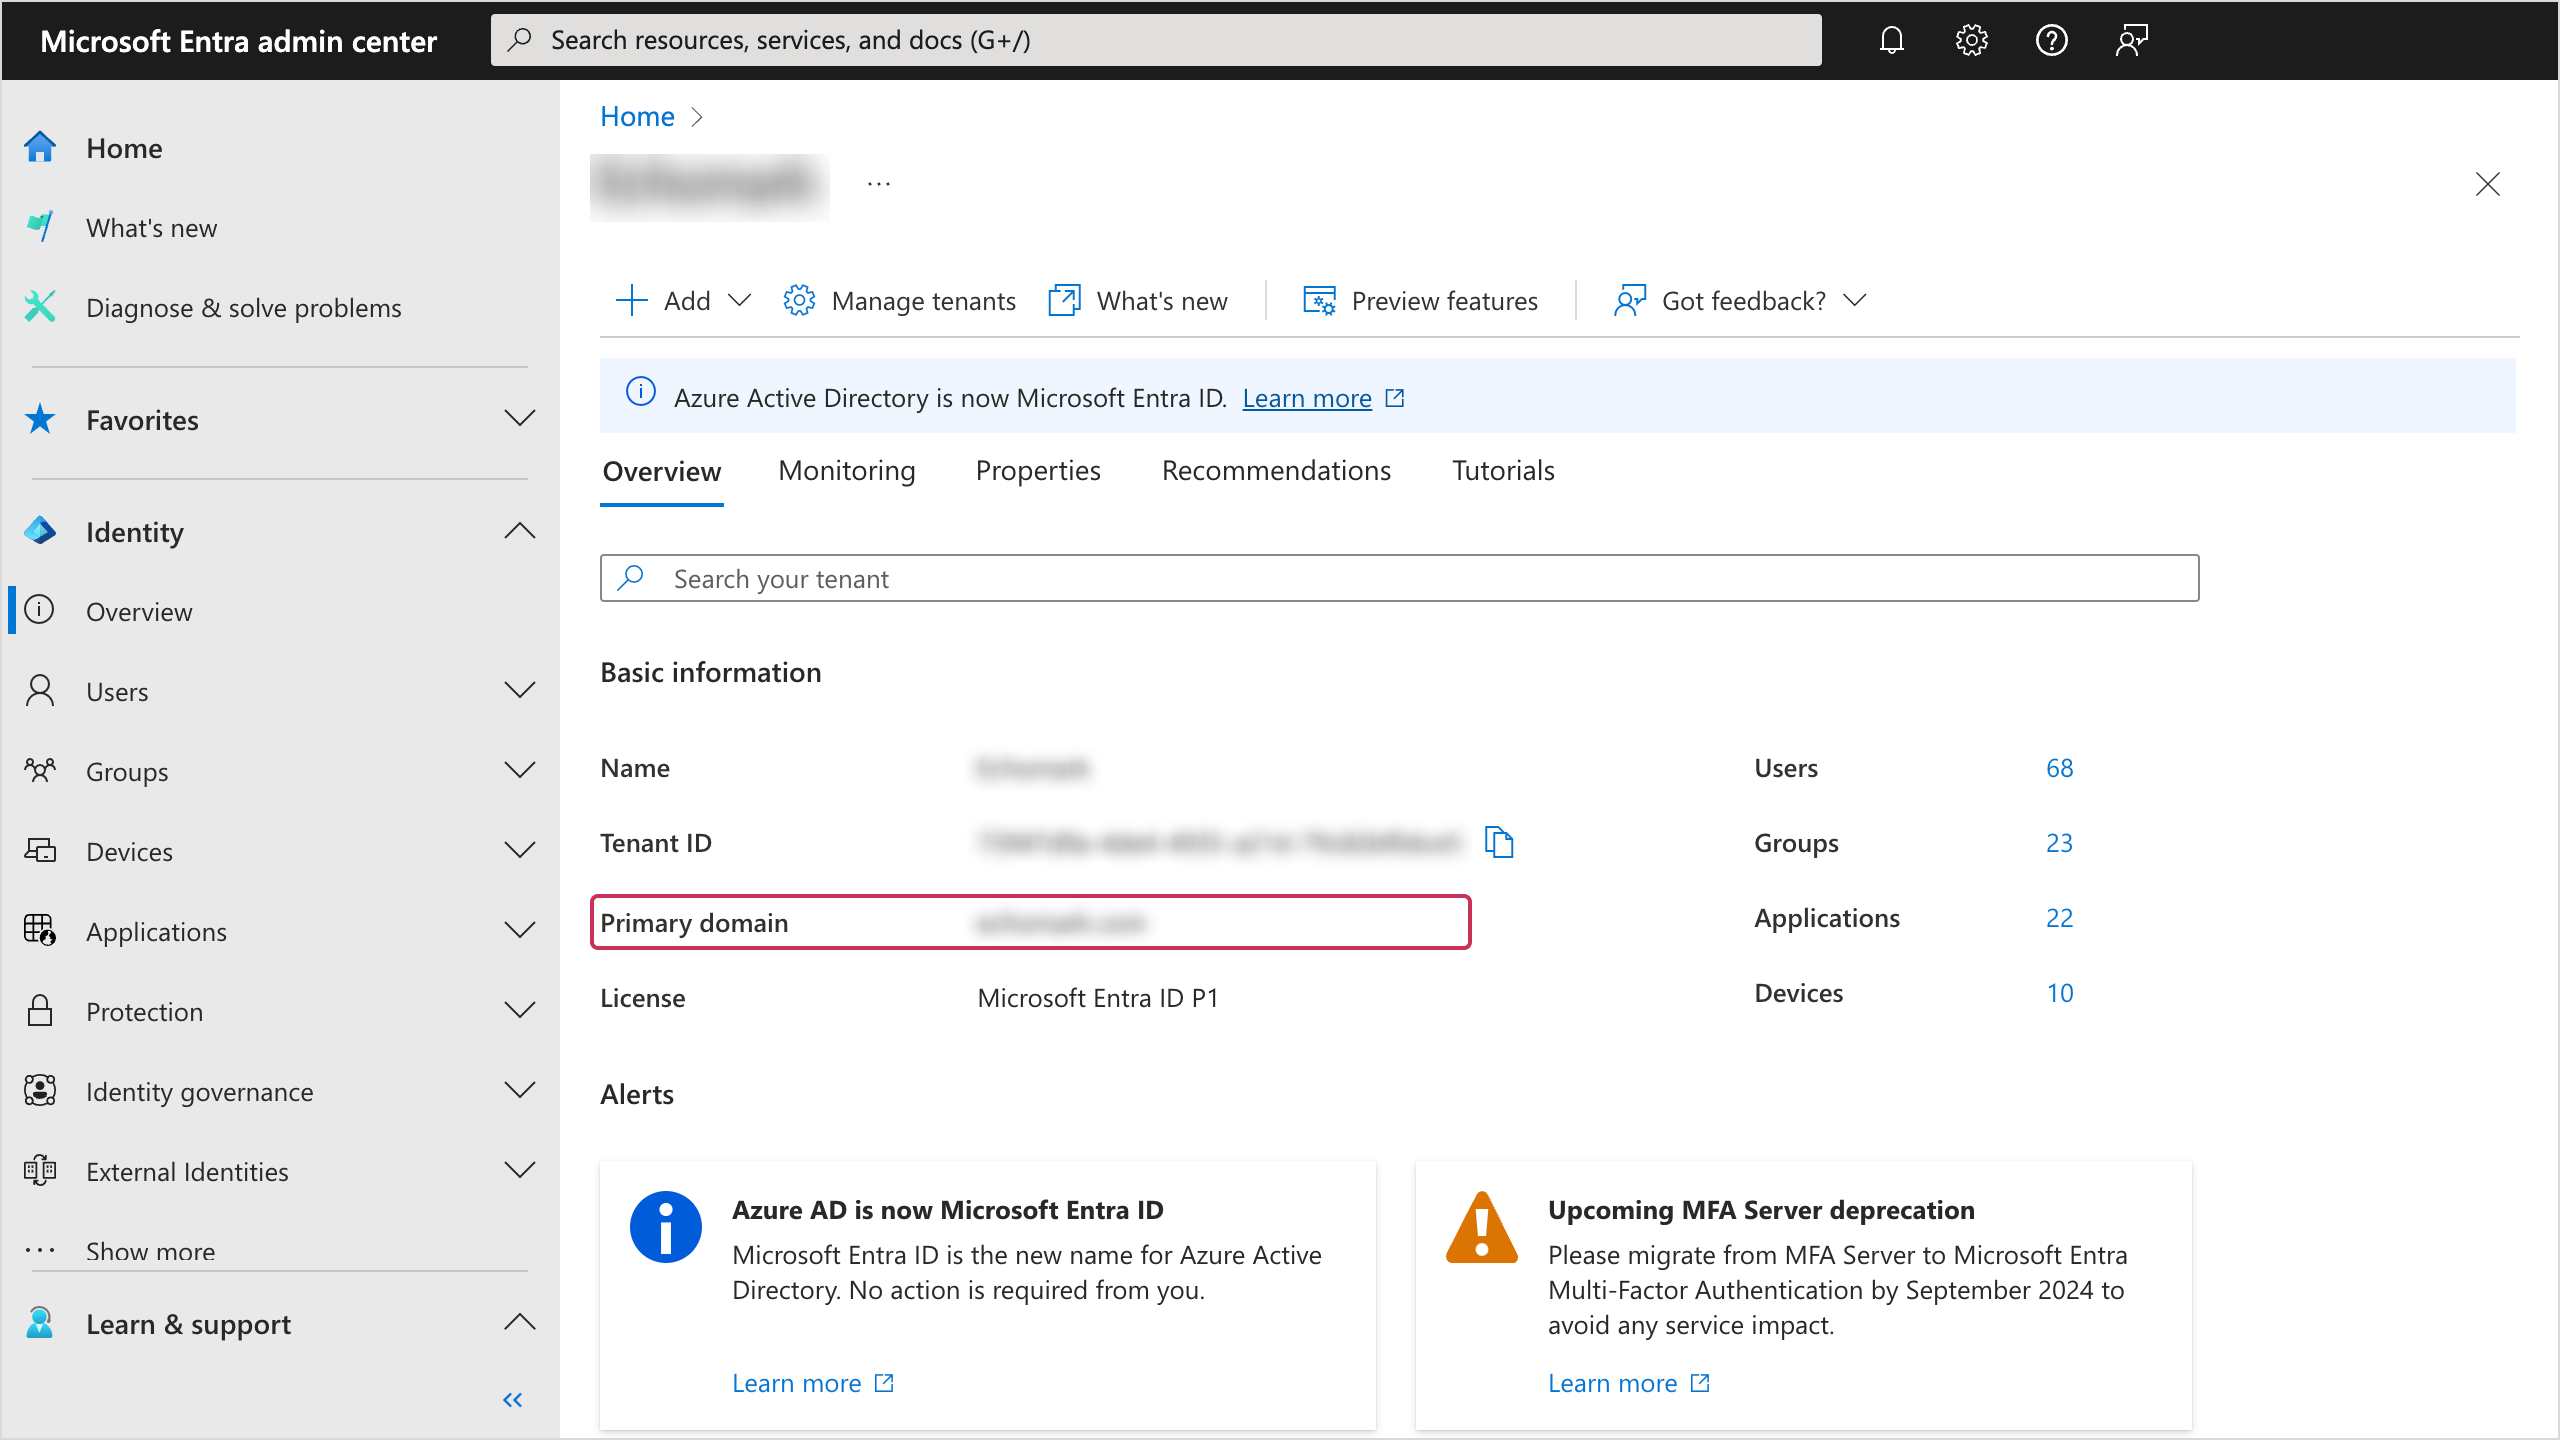Select the Overview tab
Viewport: 2560px width, 1440px height.
661,471
